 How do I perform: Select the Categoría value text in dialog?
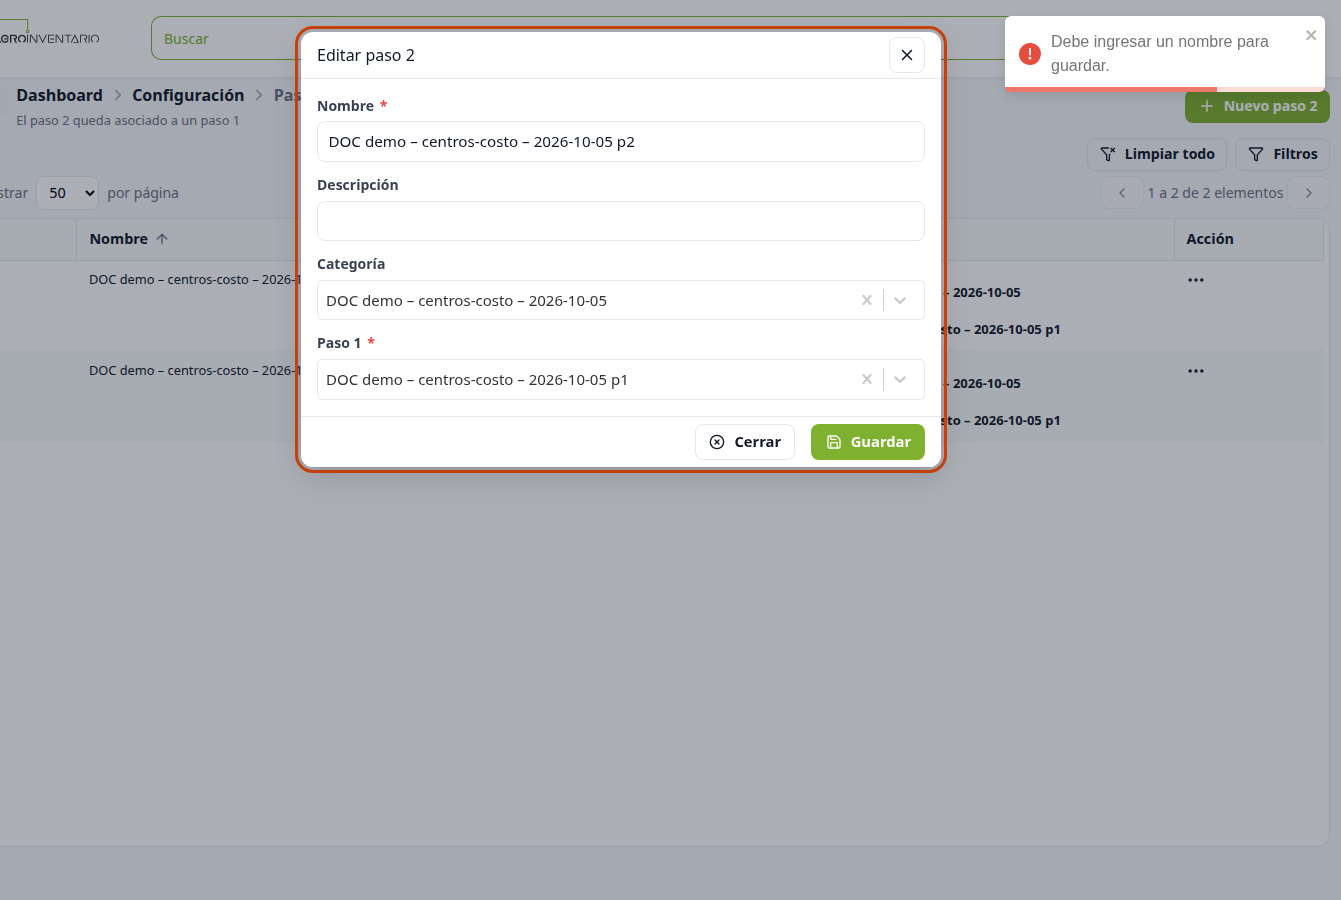click(466, 300)
